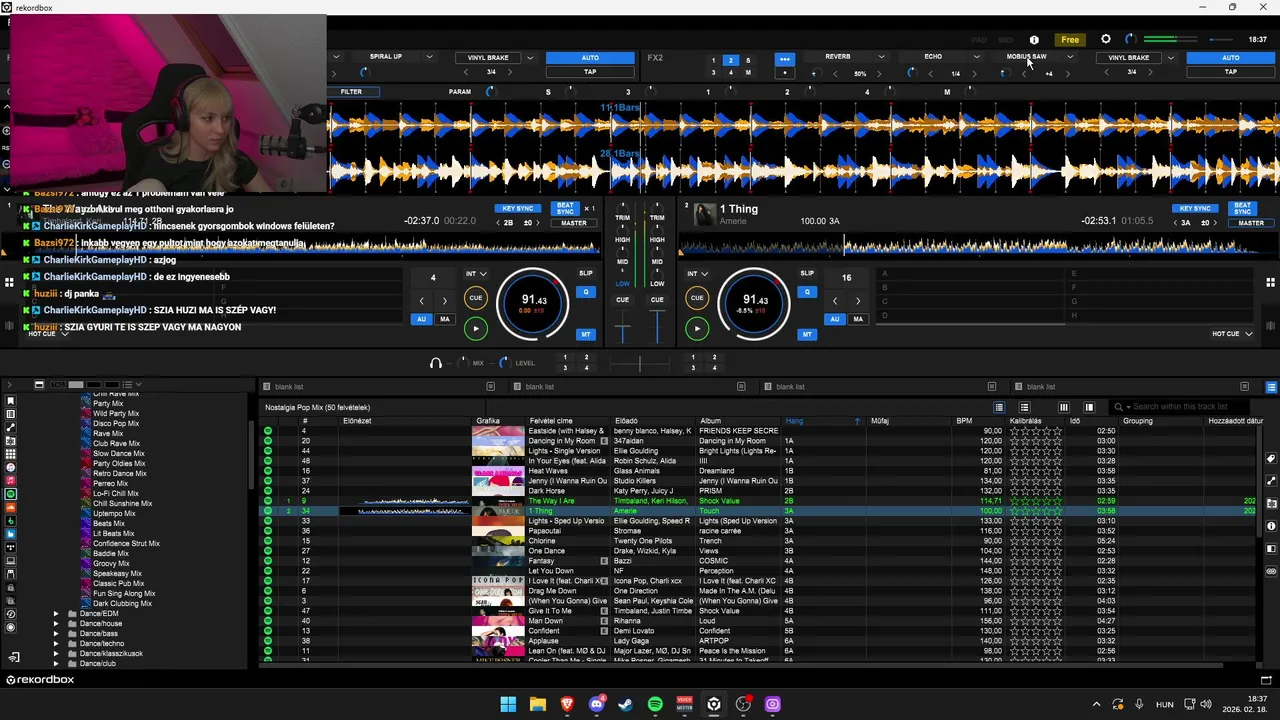Image resolution: width=1280 pixels, height=720 pixels.
Task: Click the pad grid view icon
Action: (1270, 283)
